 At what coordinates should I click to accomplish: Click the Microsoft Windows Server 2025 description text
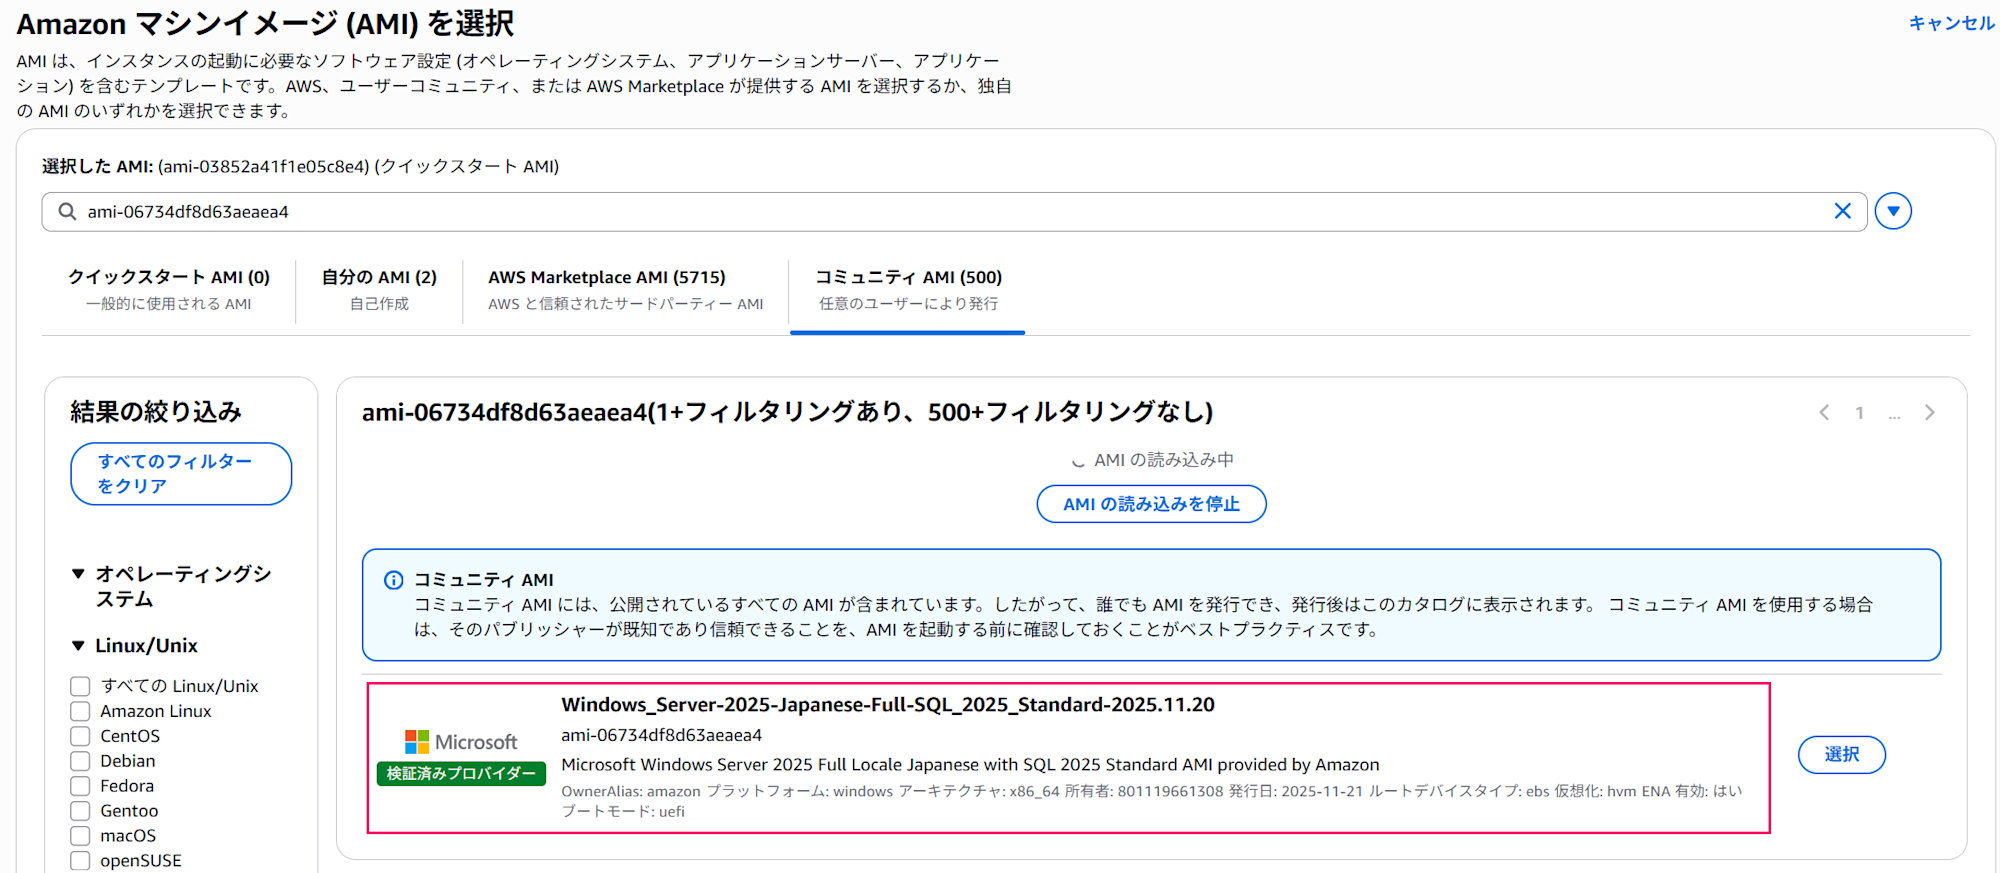click(970, 765)
